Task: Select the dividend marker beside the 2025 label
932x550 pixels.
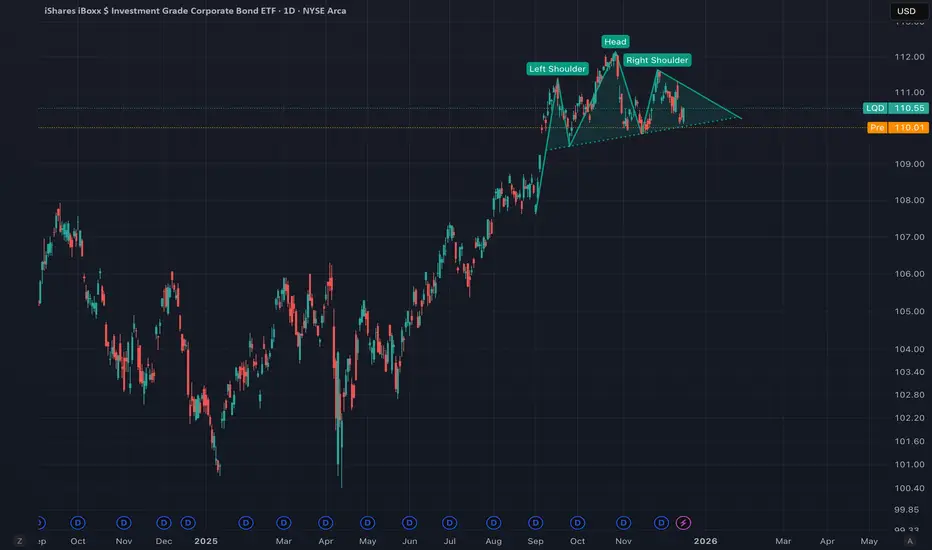Action: tap(188, 523)
